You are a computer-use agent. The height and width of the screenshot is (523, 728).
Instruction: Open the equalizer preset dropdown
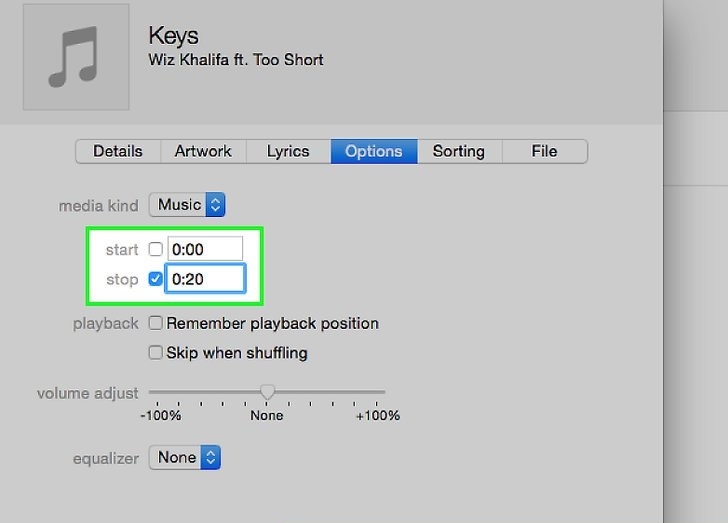point(185,458)
